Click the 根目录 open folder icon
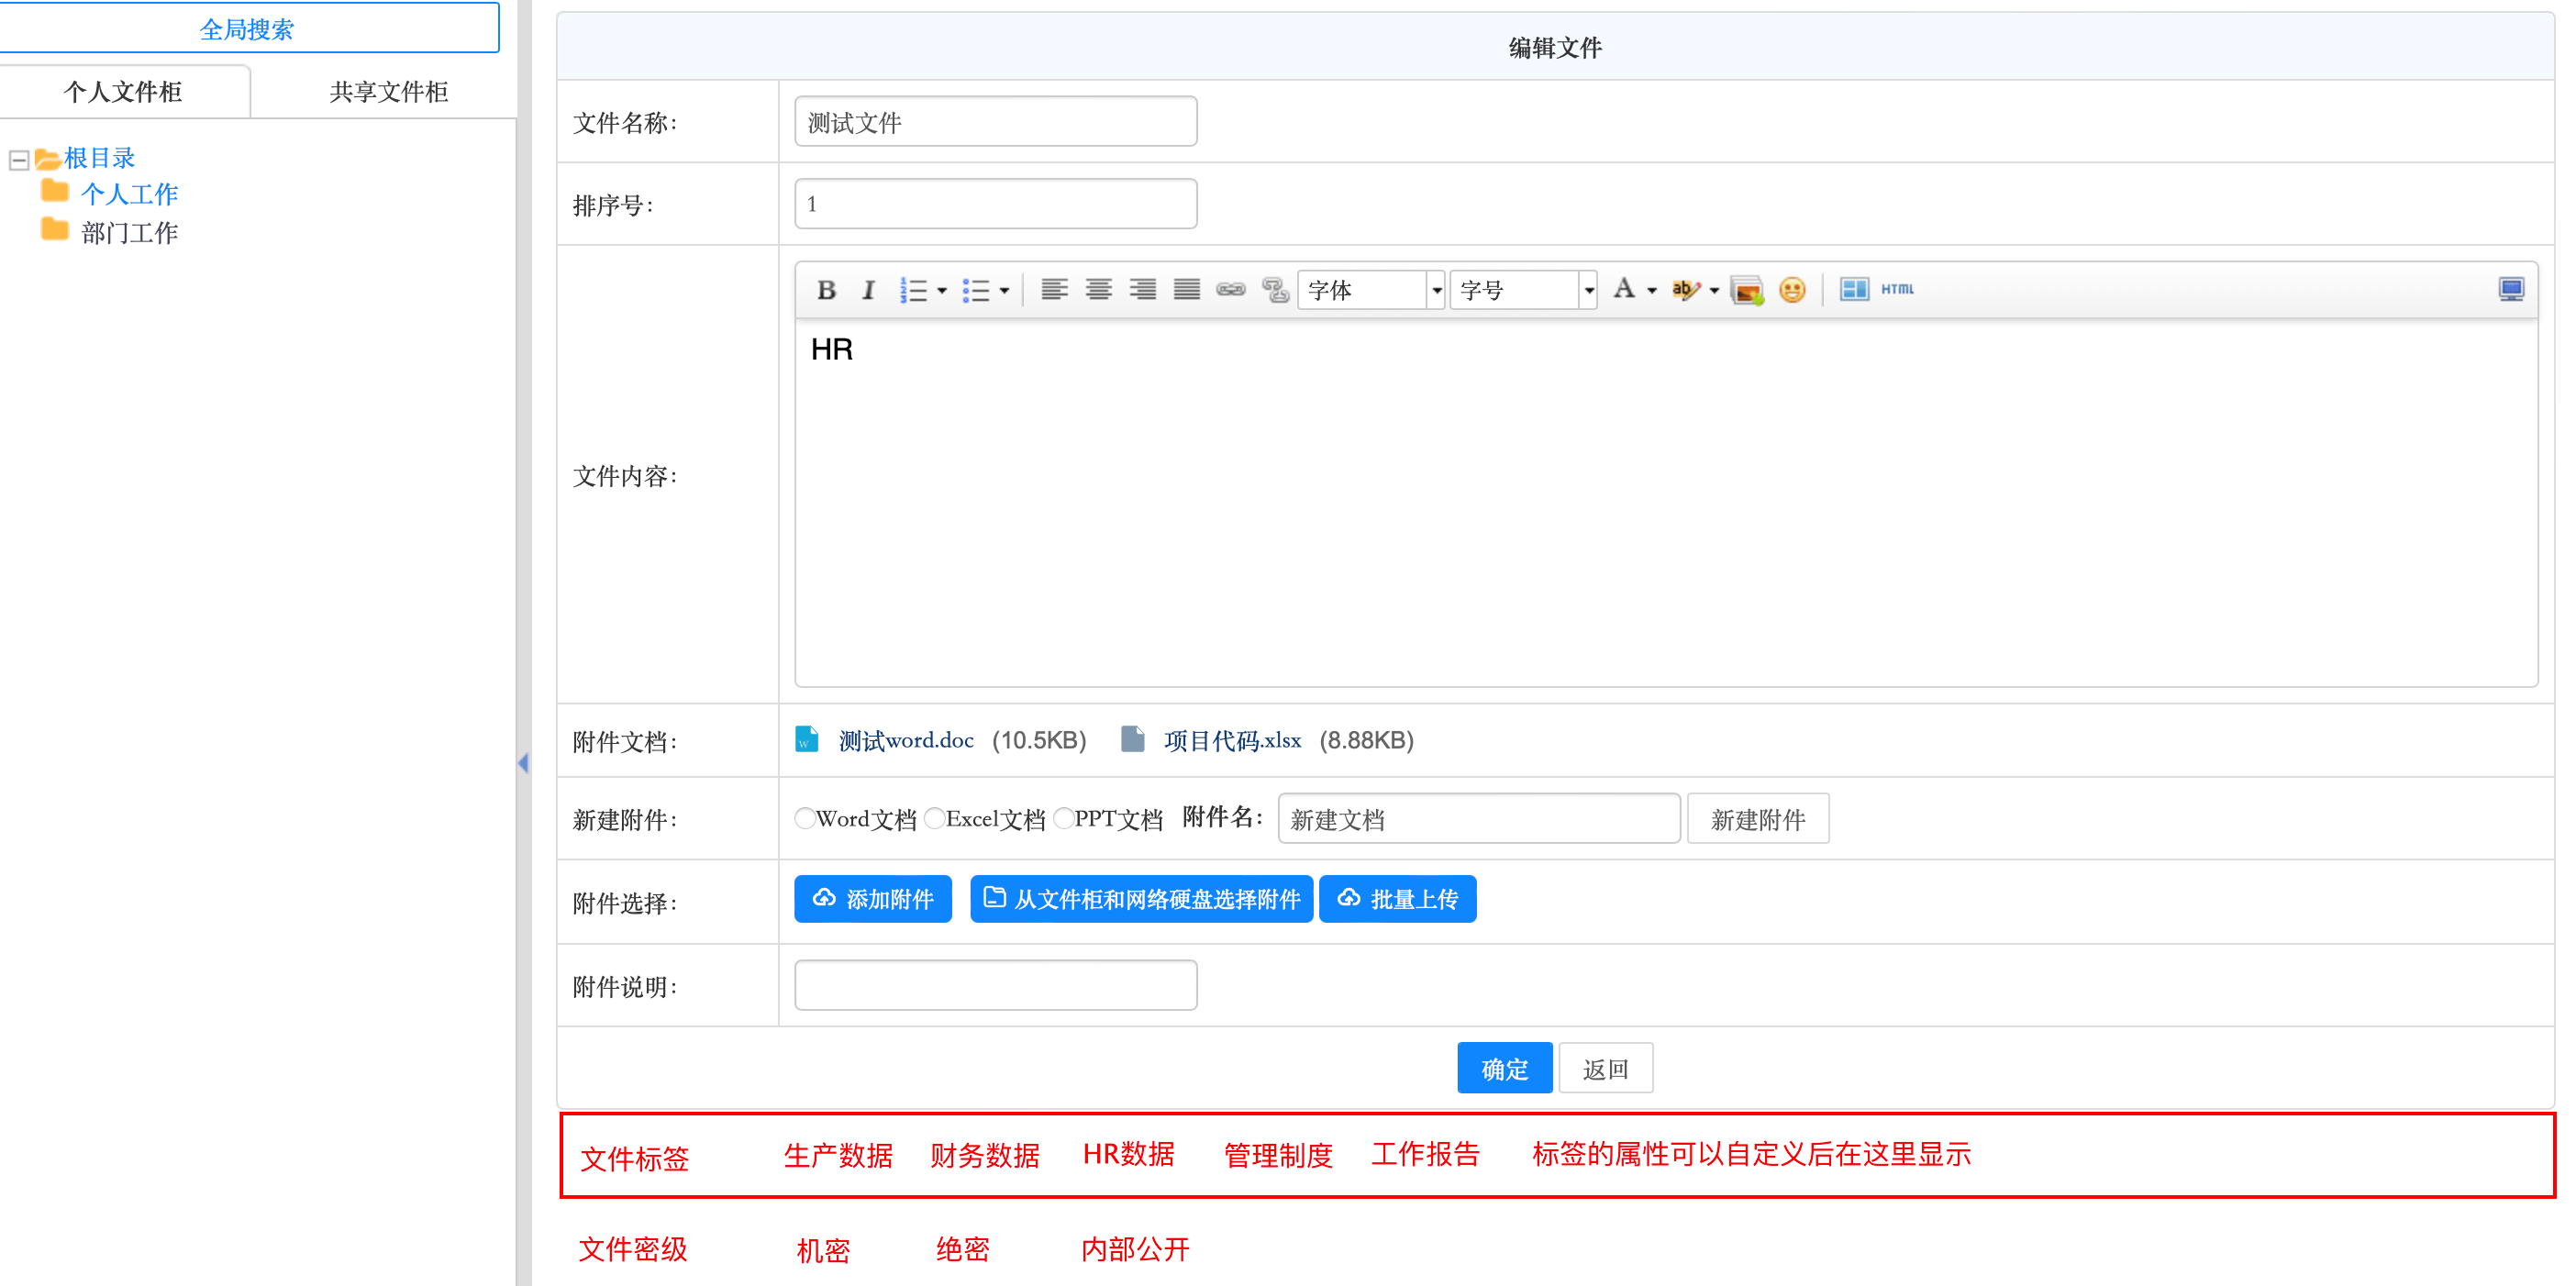The height and width of the screenshot is (1286, 2576). 47,159
